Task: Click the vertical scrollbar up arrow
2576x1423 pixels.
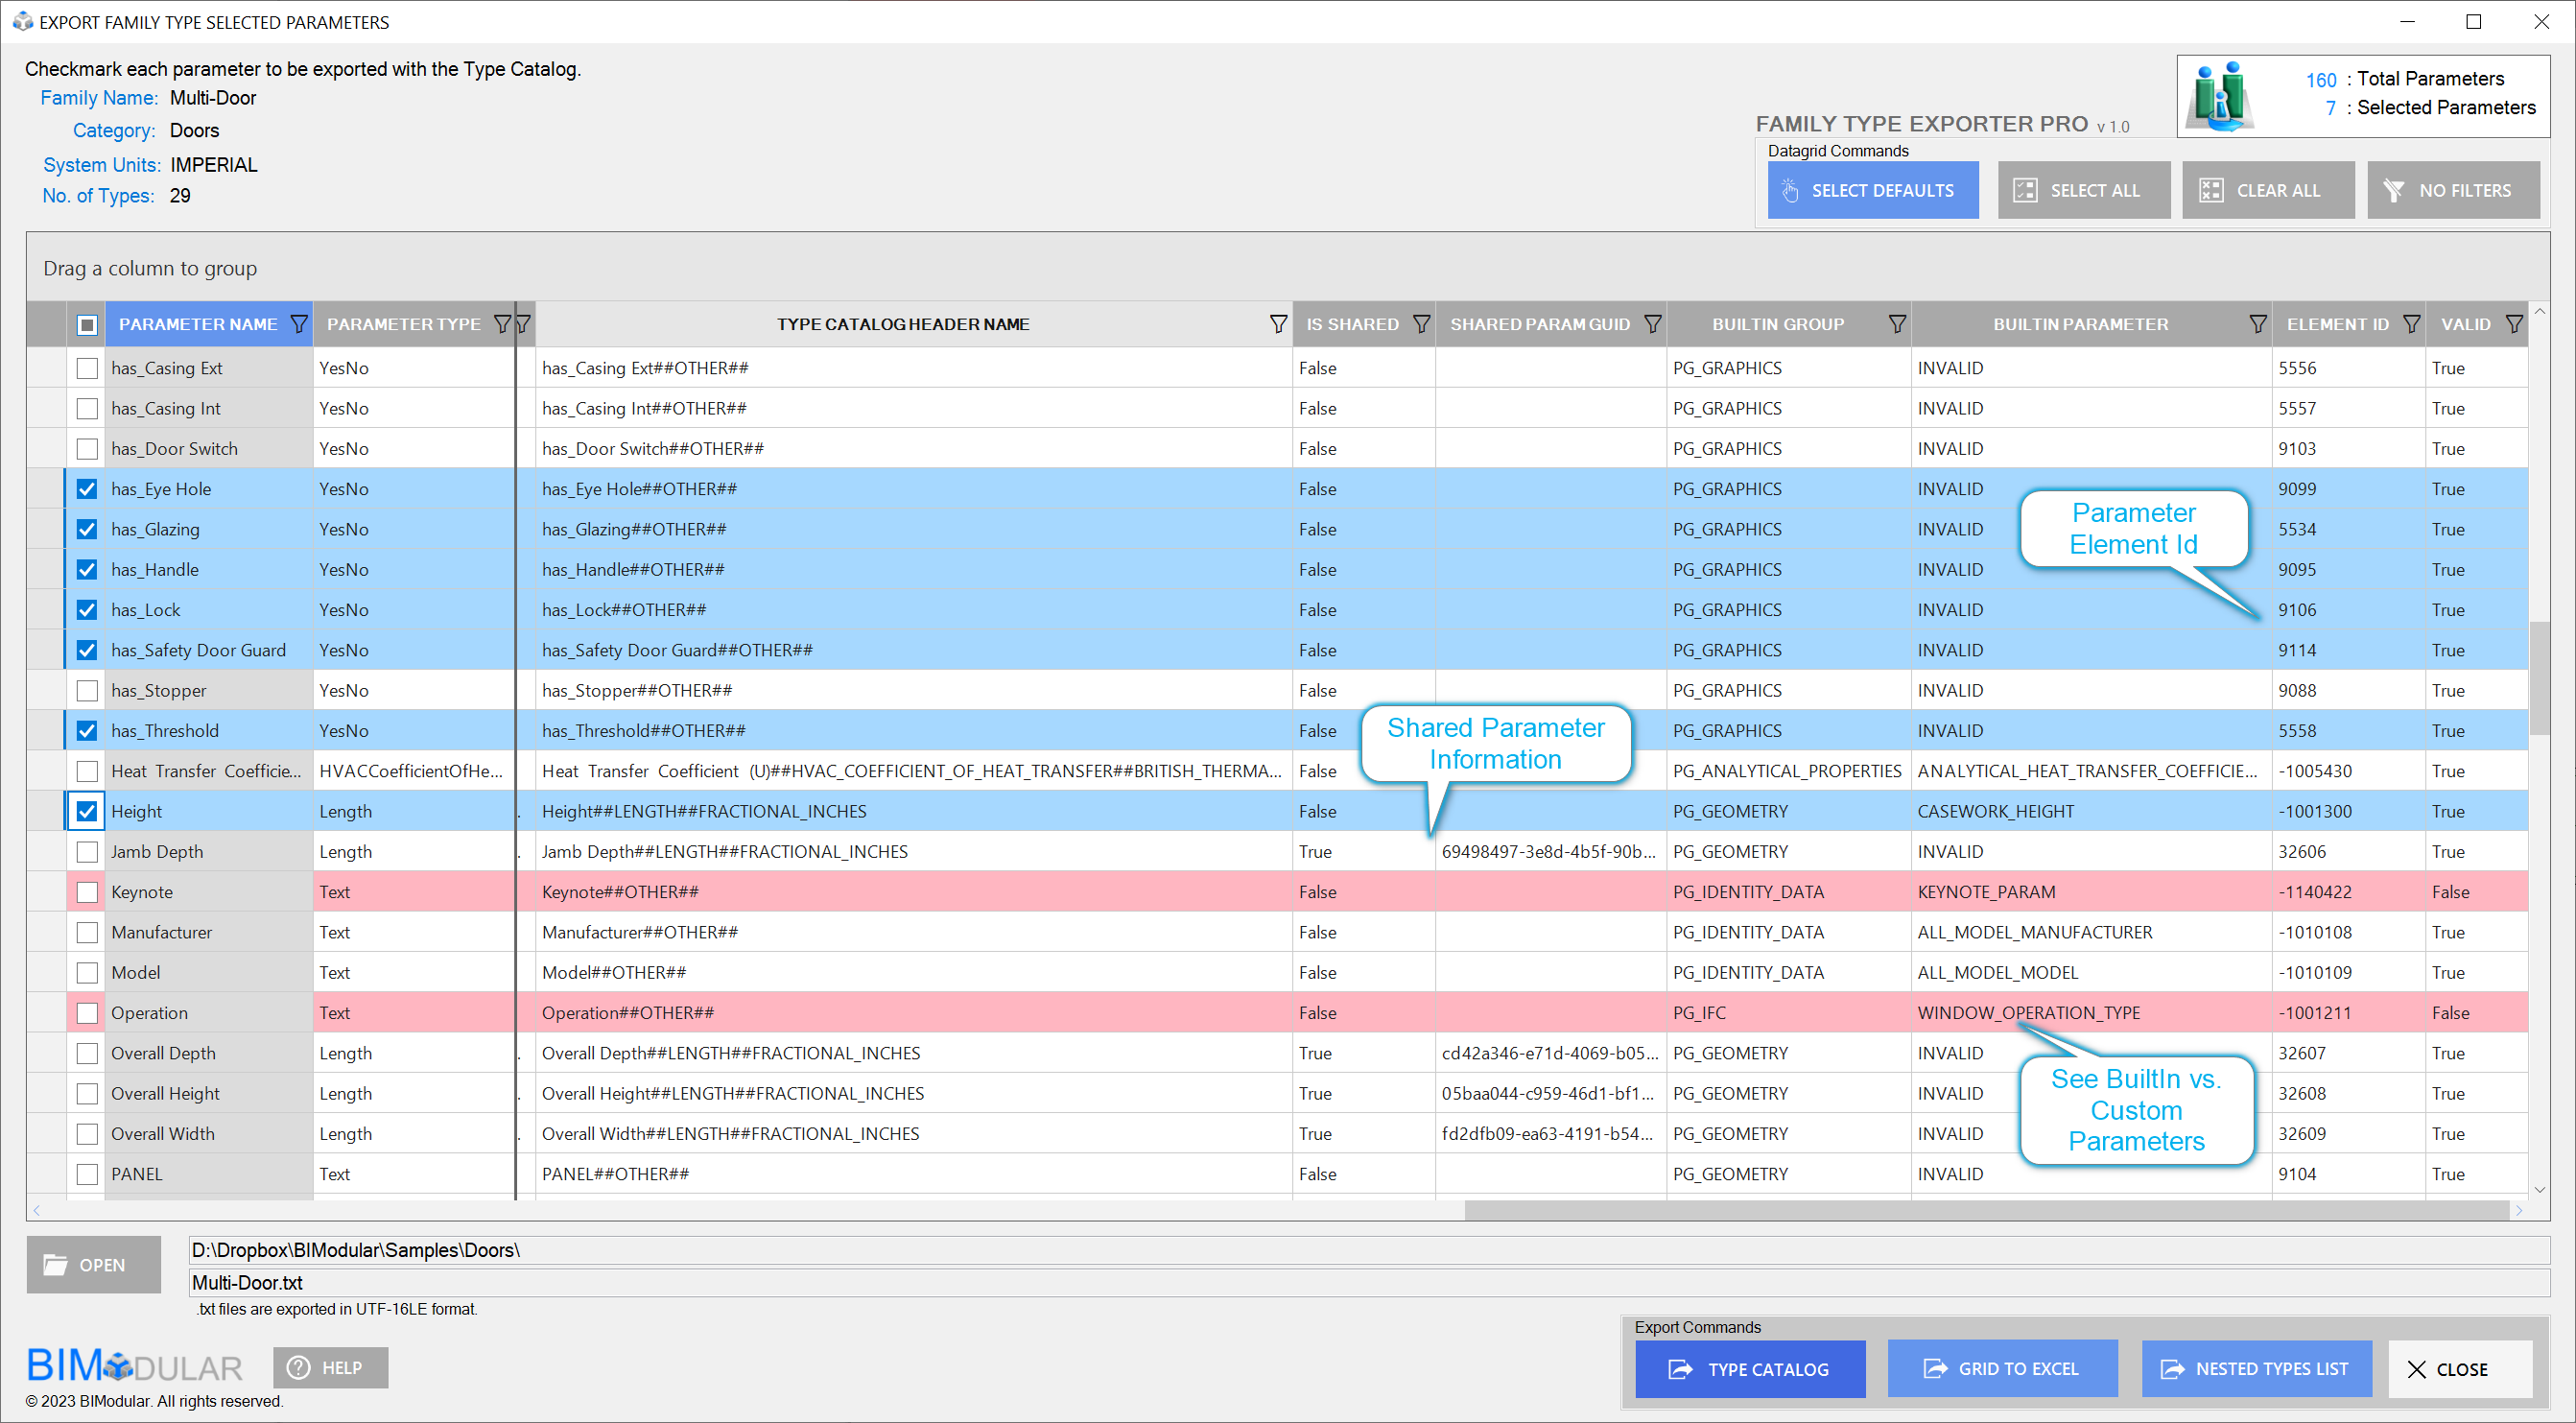Action: point(2539,313)
